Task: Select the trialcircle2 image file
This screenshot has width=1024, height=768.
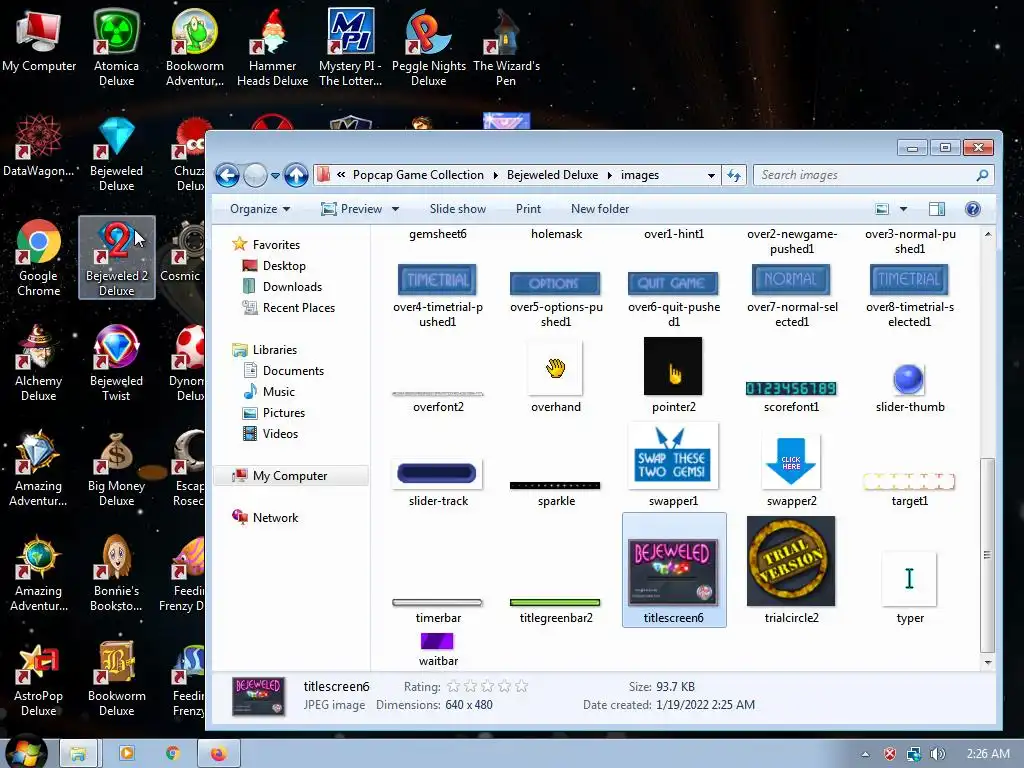Action: pos(791,569)
